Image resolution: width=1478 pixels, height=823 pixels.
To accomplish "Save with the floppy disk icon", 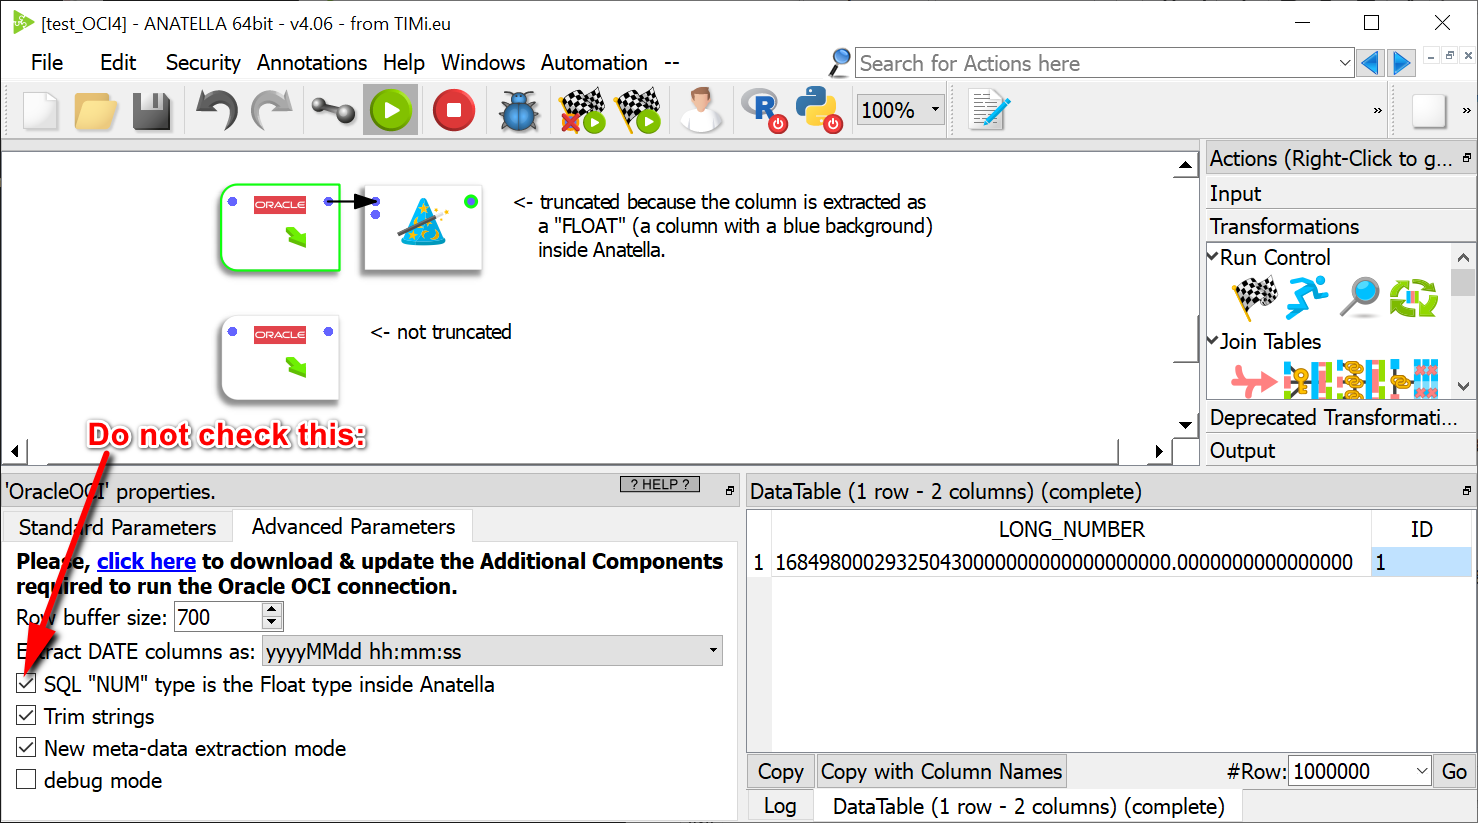I will (x=151, y=110).
